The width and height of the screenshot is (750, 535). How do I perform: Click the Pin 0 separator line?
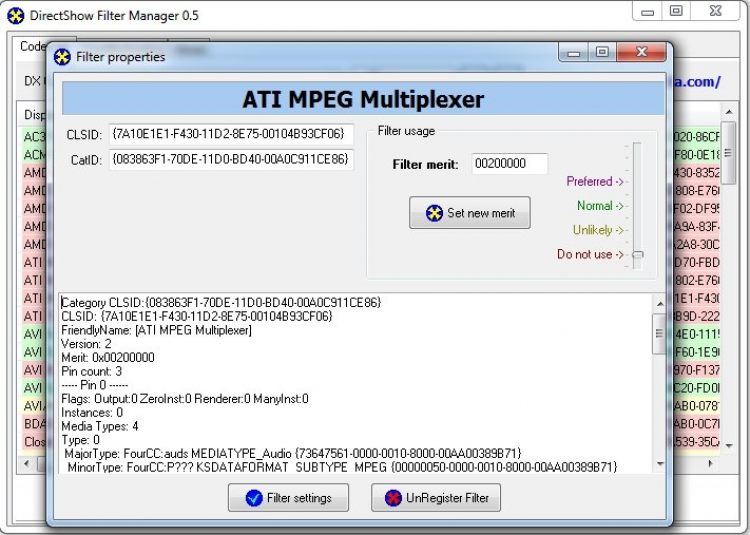94,385
